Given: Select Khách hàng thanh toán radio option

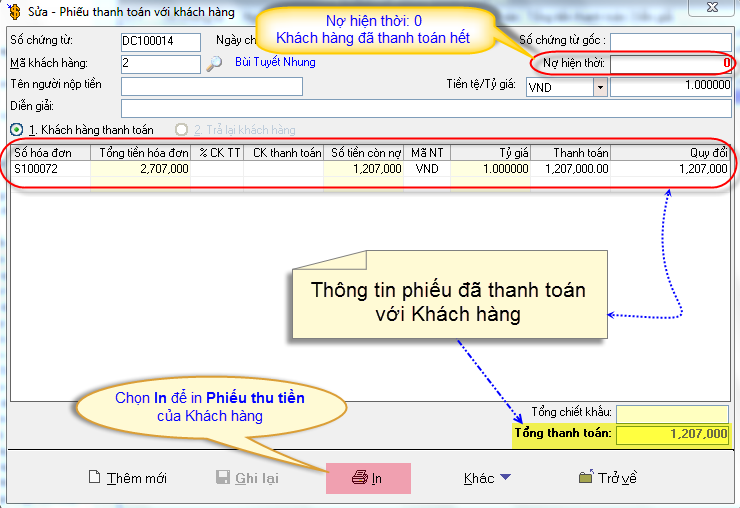Looking at the screenshot, I should coord(16,130).
